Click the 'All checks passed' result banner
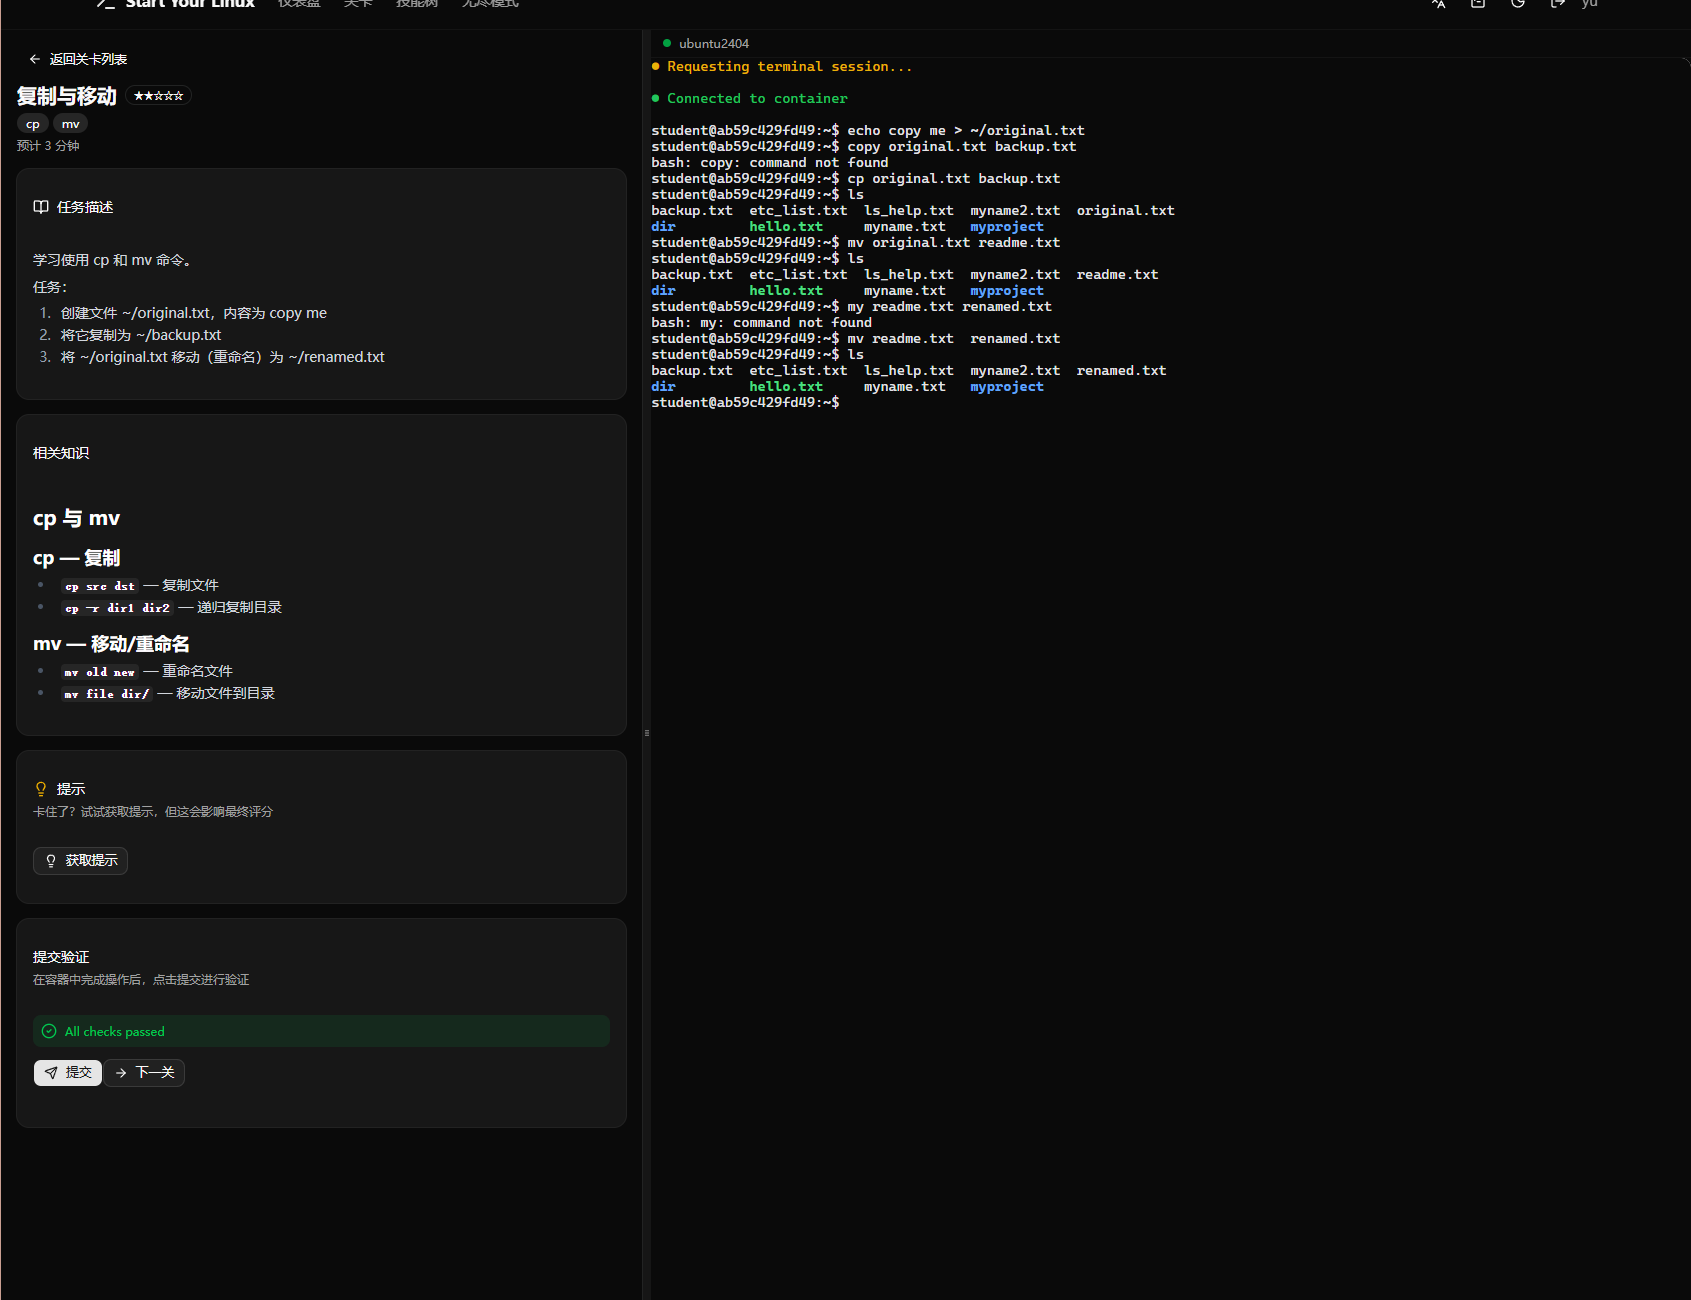 (x=321, y=1031)
